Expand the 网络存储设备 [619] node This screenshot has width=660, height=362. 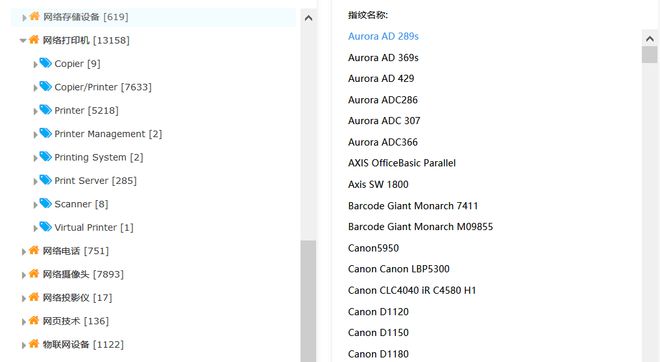[x=24, y=18]
